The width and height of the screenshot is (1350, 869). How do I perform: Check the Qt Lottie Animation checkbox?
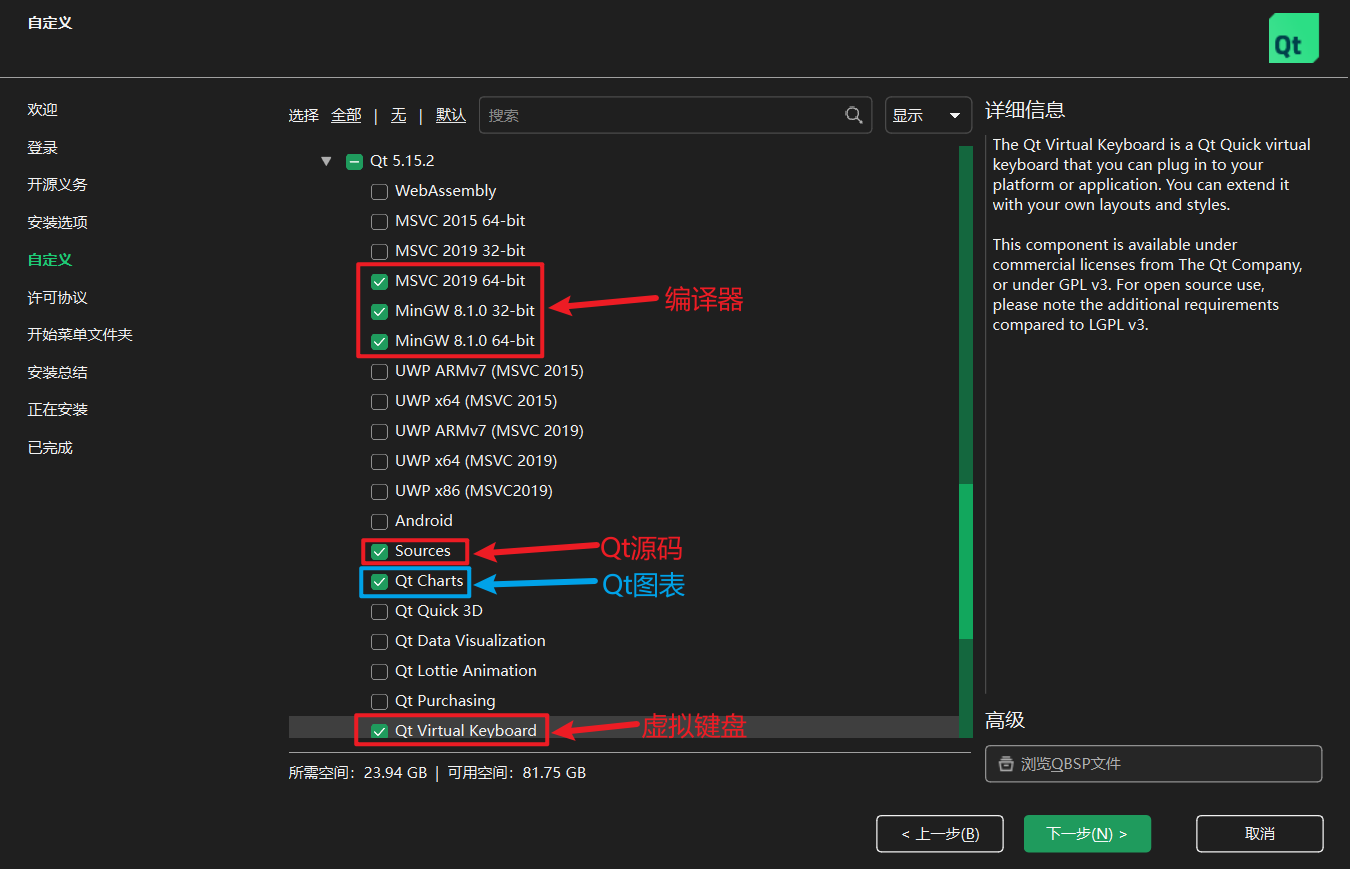[379, 671]
